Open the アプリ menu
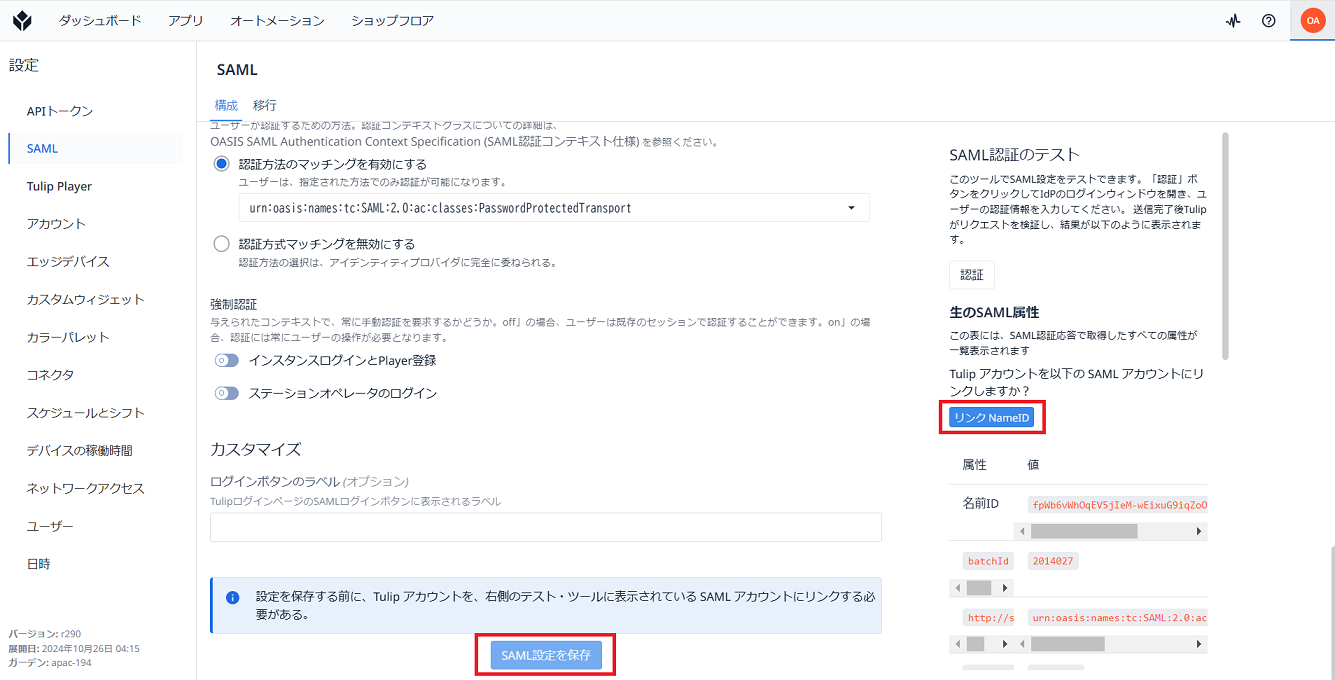1335x680 pixels. pos(186,20)
